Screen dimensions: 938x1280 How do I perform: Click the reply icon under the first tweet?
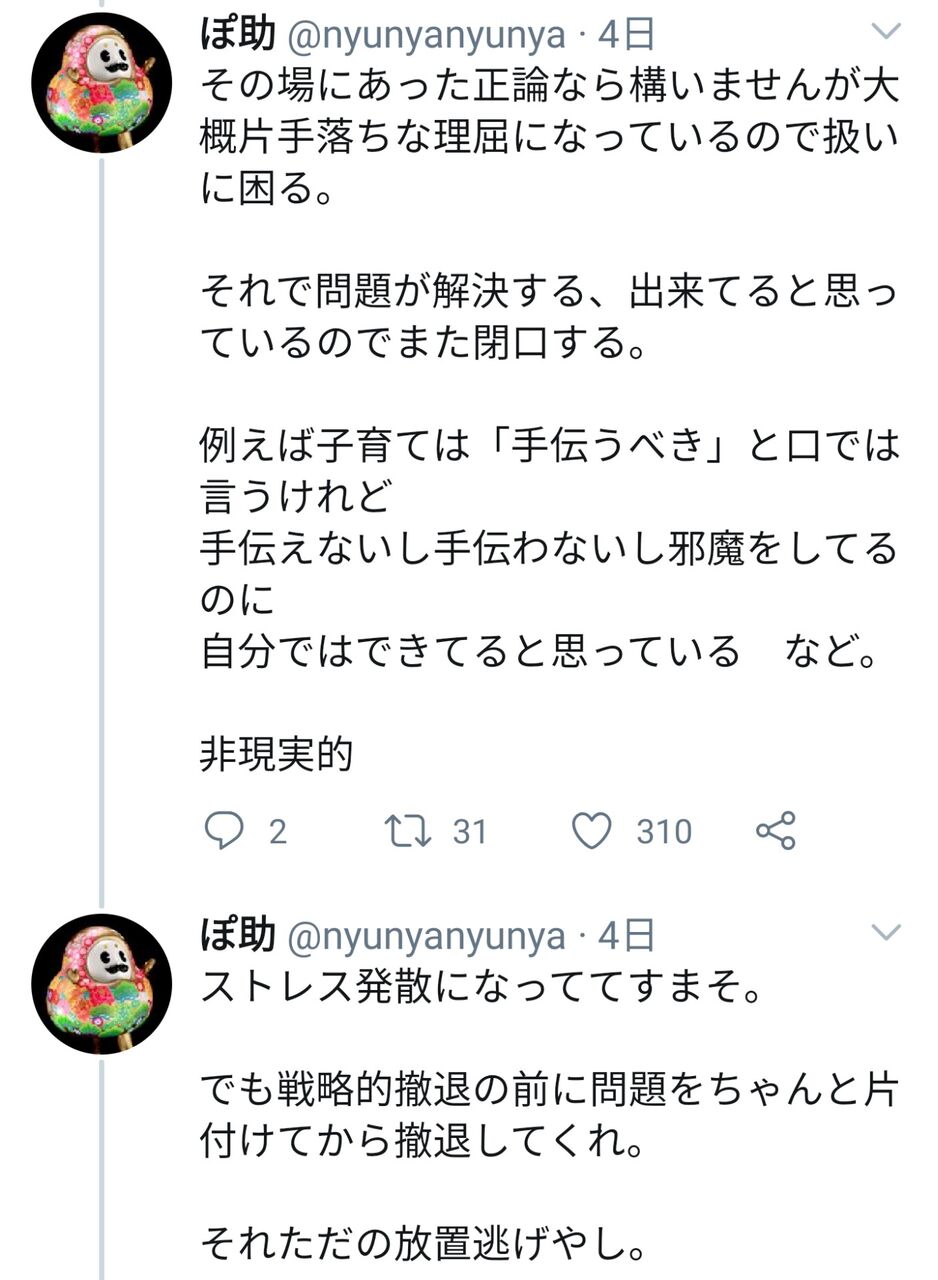point(224,831)
